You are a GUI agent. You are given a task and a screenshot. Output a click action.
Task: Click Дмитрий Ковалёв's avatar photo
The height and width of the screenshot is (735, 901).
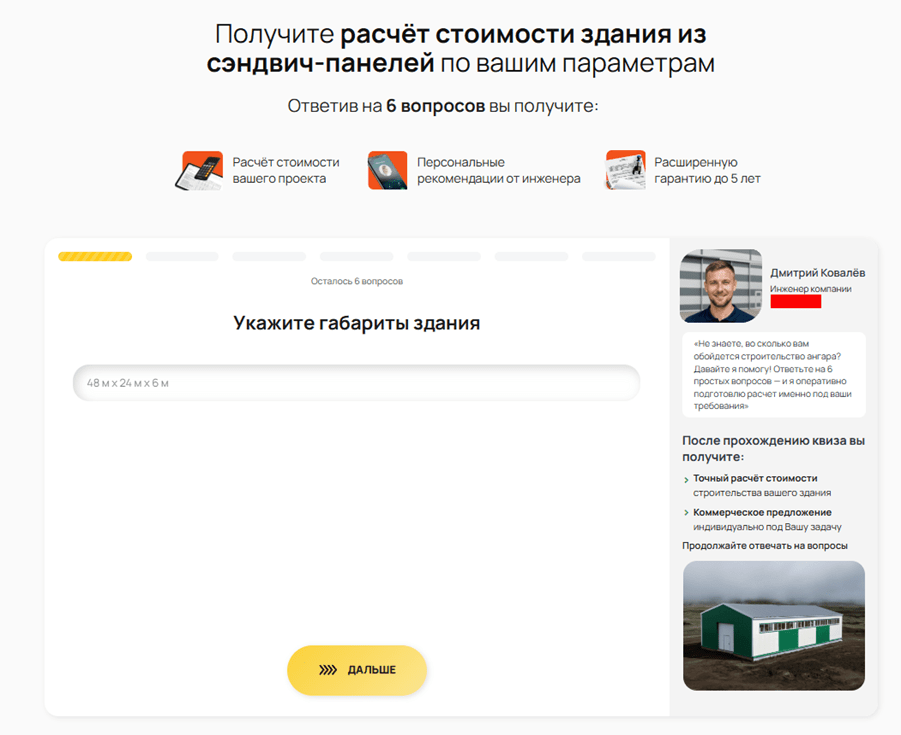click(720, 286)
